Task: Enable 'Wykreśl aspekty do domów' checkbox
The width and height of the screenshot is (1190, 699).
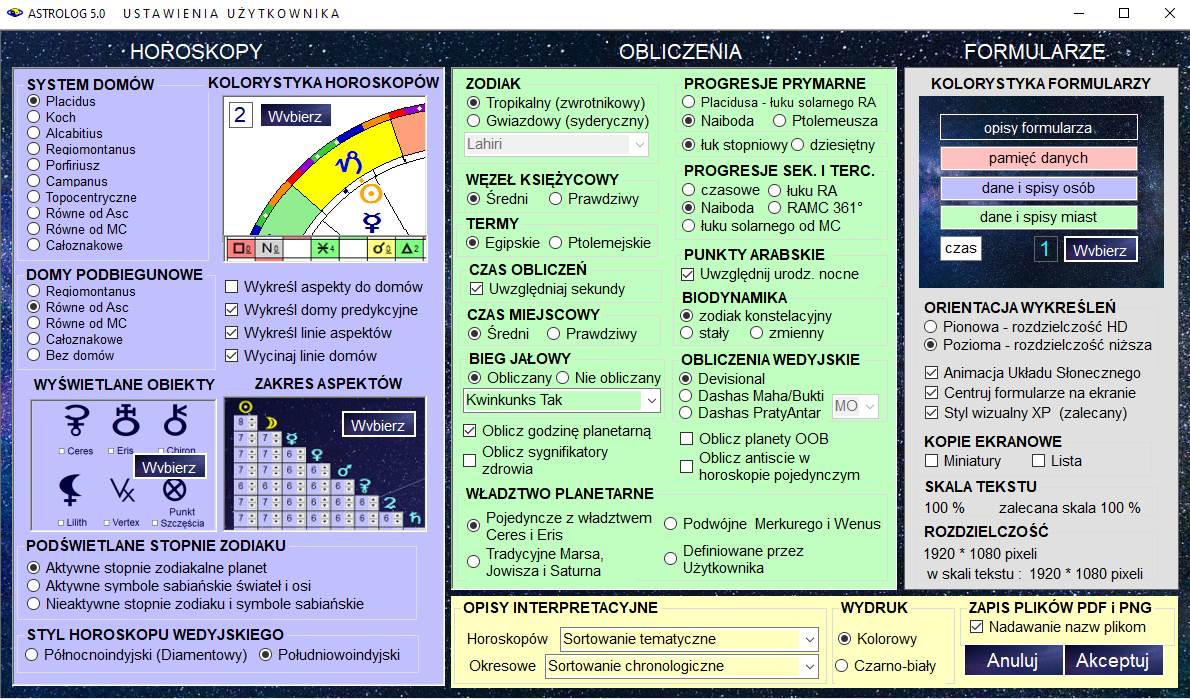Action: coord(232,287)
